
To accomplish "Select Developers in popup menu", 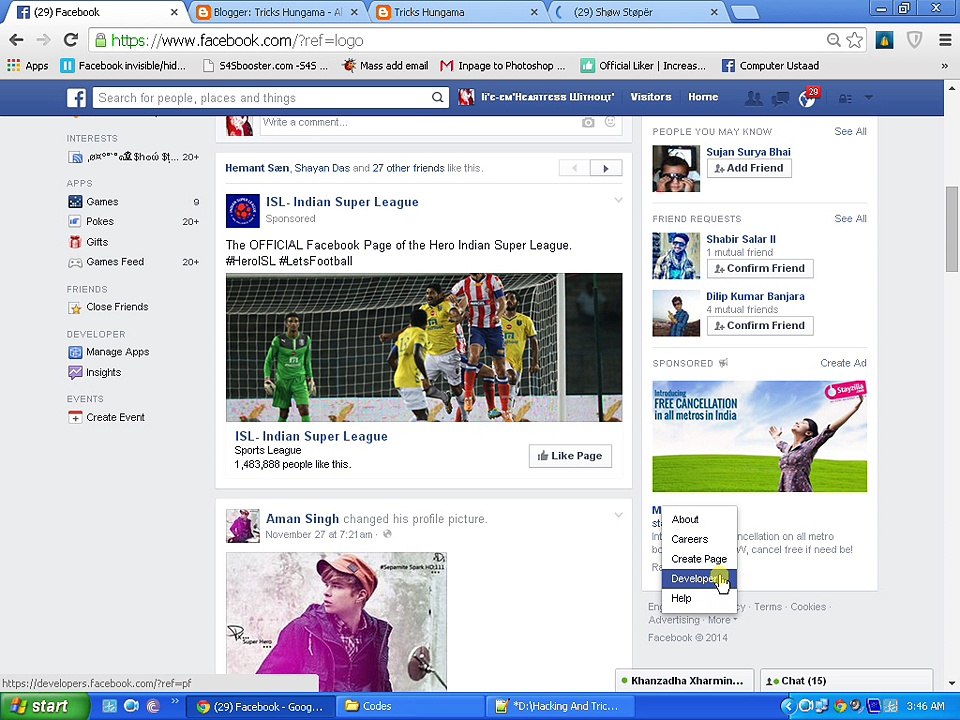I will tap(699, 579).
